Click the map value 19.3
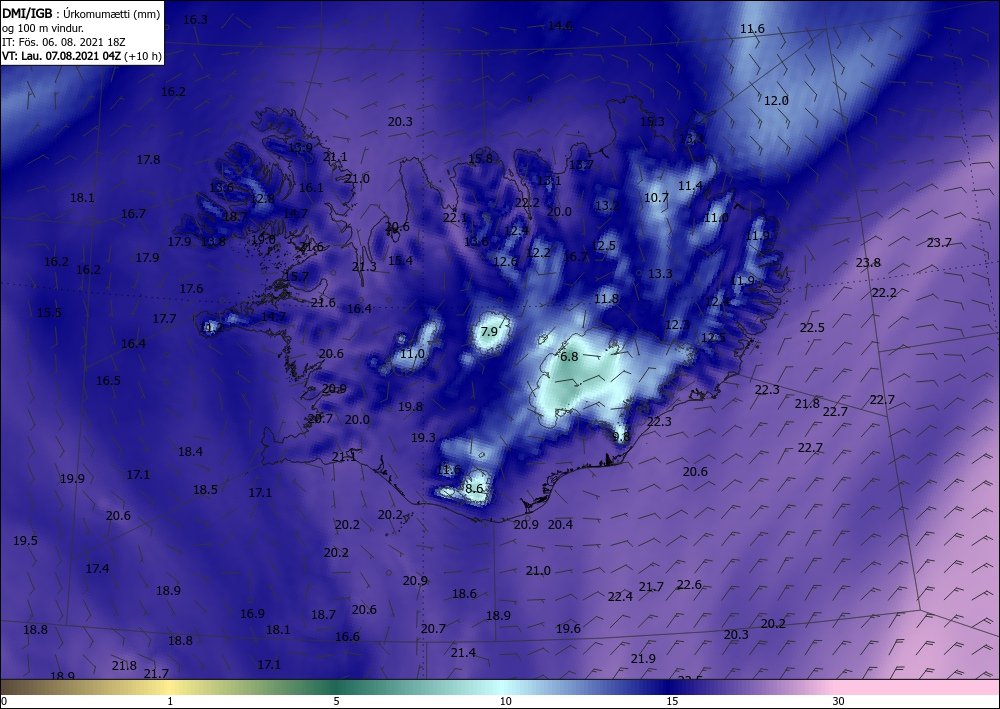The image size is (1000, 709). 423,437
